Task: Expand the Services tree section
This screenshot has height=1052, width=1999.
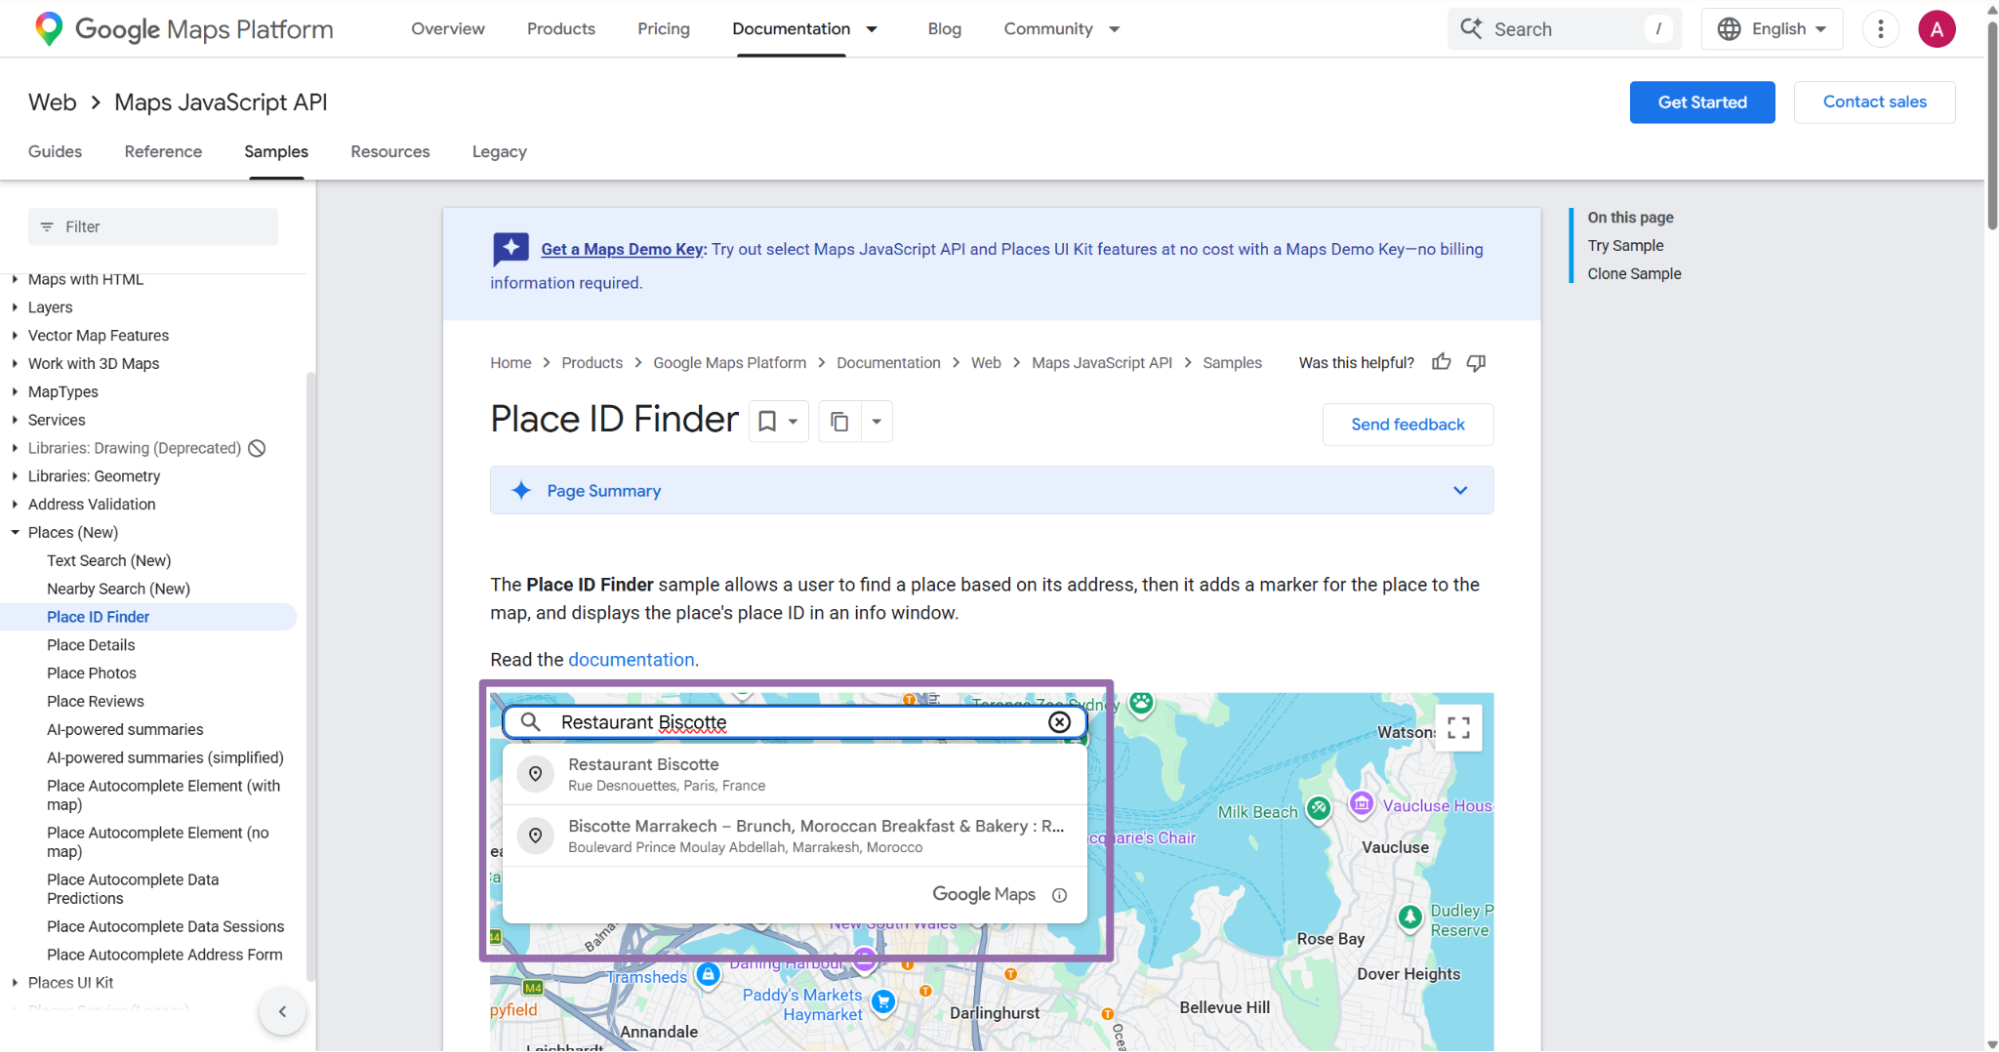Action: coord(15,420)
